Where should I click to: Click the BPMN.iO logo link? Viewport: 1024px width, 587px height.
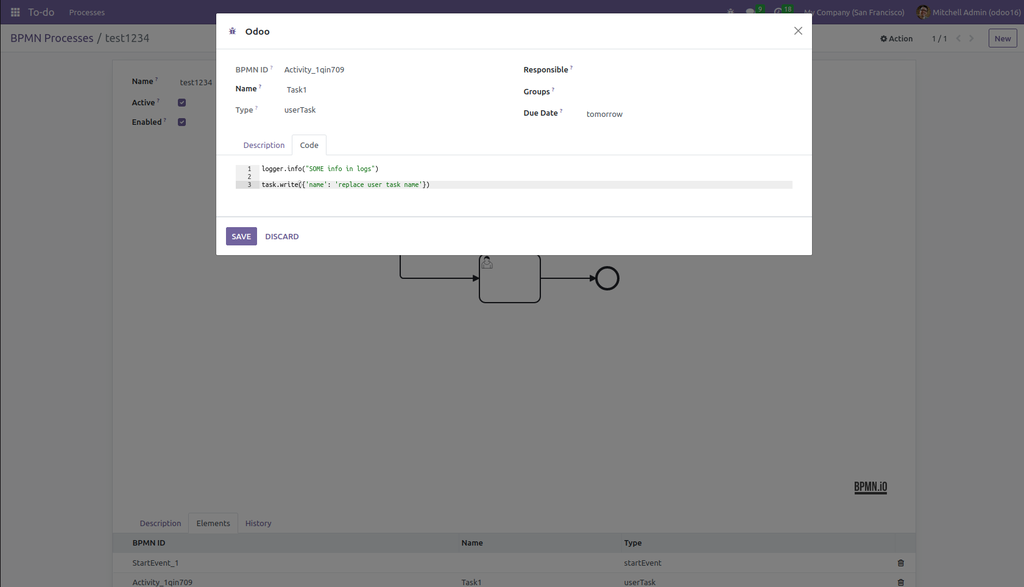click(x=871, y=487)
